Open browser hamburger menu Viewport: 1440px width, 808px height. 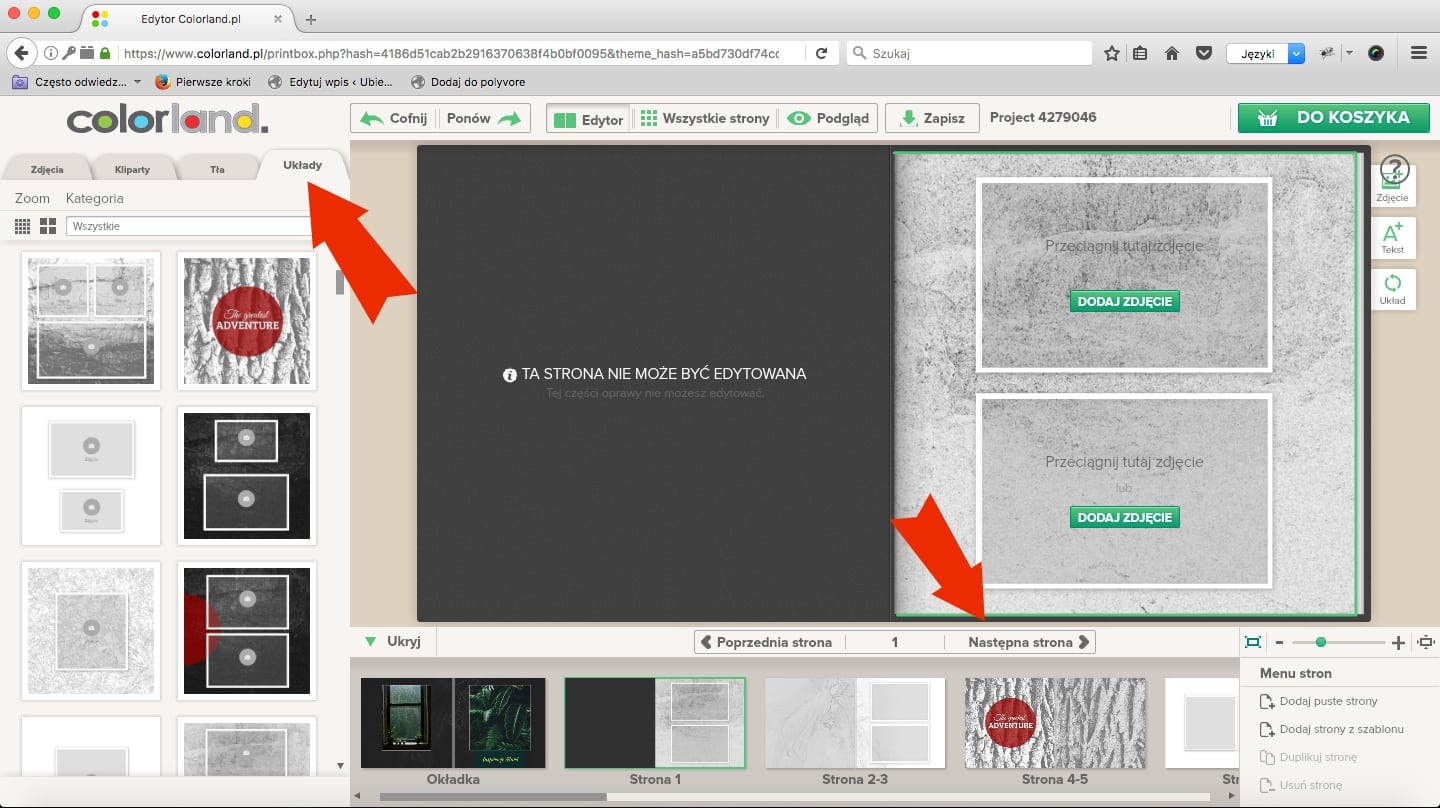point(1419,53)
